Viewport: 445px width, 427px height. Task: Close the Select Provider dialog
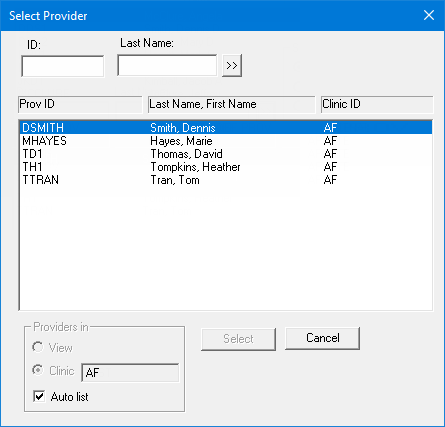(x=429, y=15)
